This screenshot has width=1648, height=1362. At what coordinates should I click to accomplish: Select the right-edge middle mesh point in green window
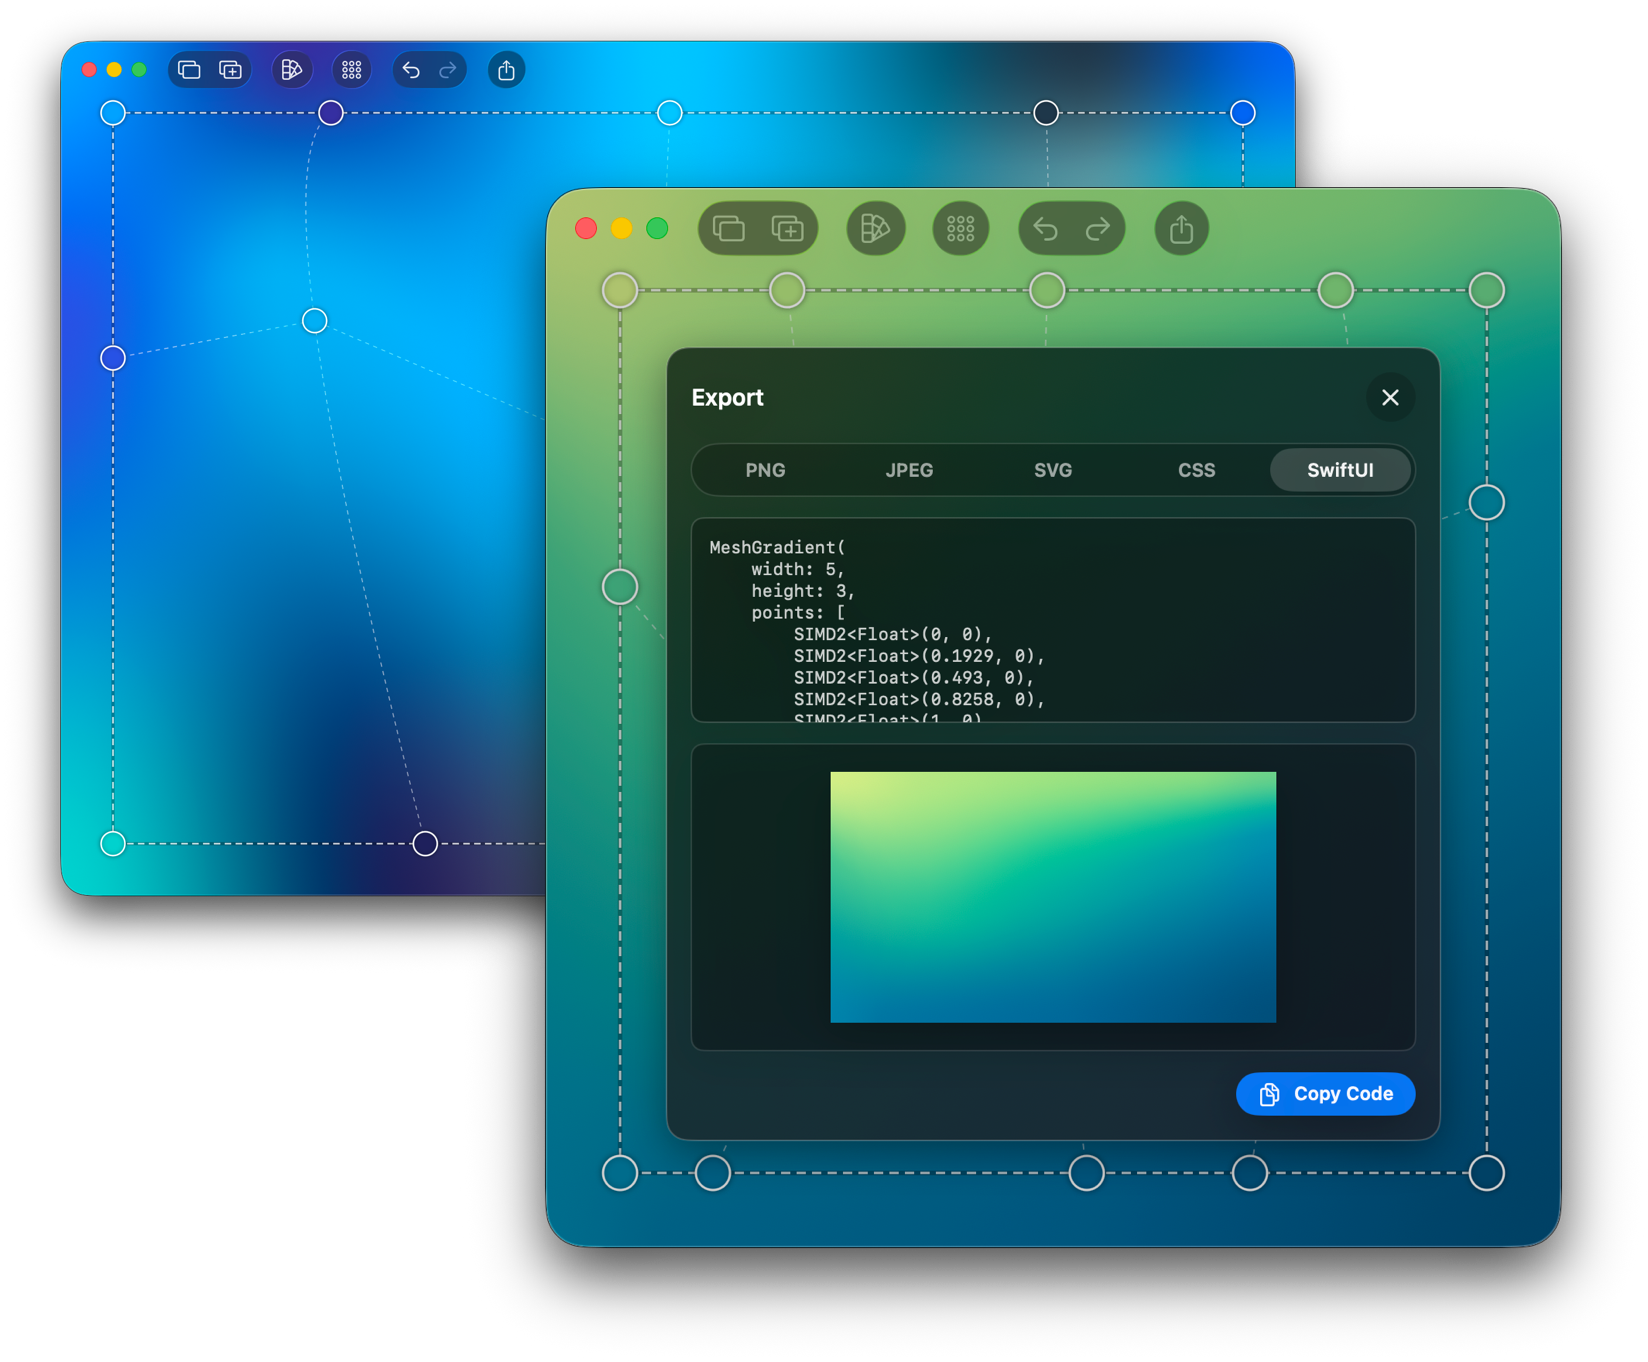1487,503
